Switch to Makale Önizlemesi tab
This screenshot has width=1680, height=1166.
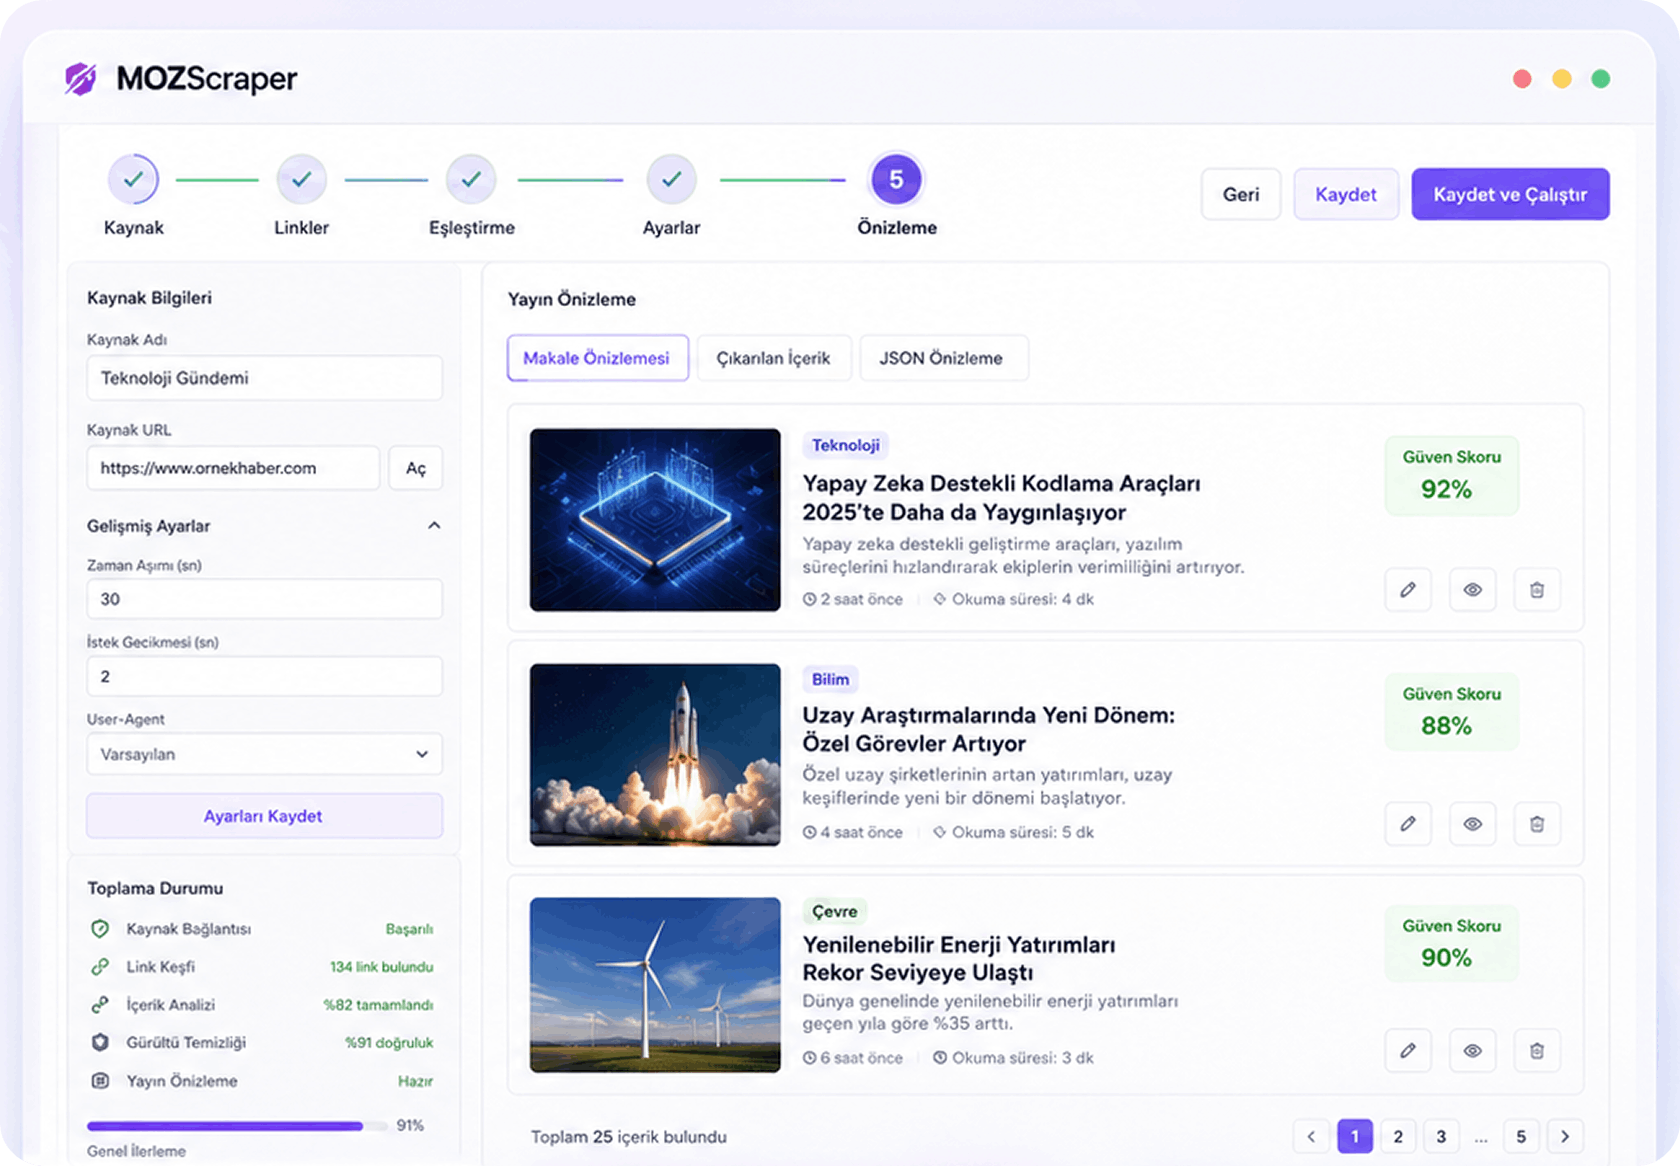597,358
